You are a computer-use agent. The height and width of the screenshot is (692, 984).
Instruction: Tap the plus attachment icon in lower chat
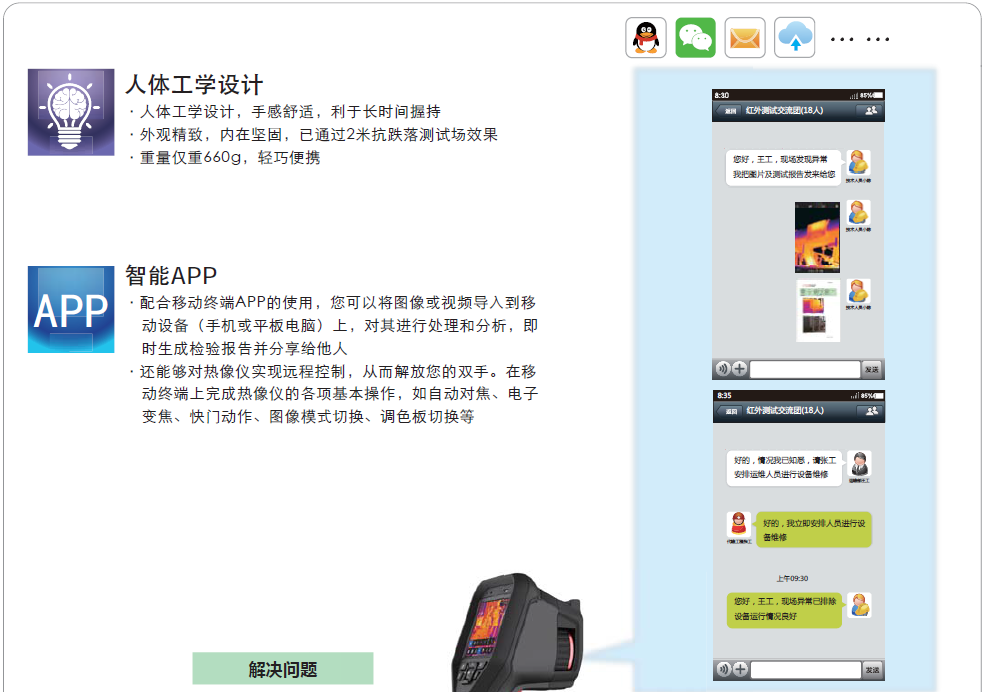pyautogui.click(x=739, y=669)
